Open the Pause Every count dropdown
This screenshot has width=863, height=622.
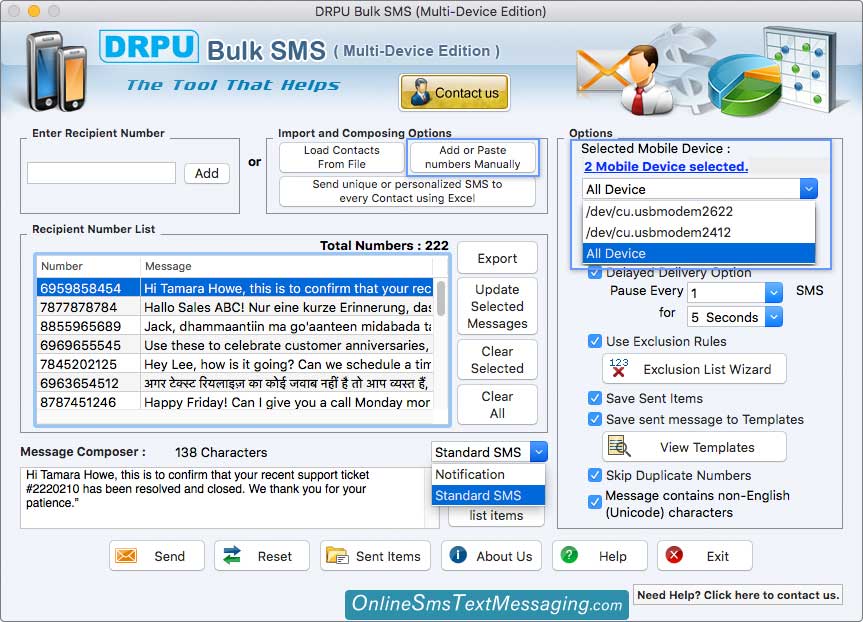[773, 292]
